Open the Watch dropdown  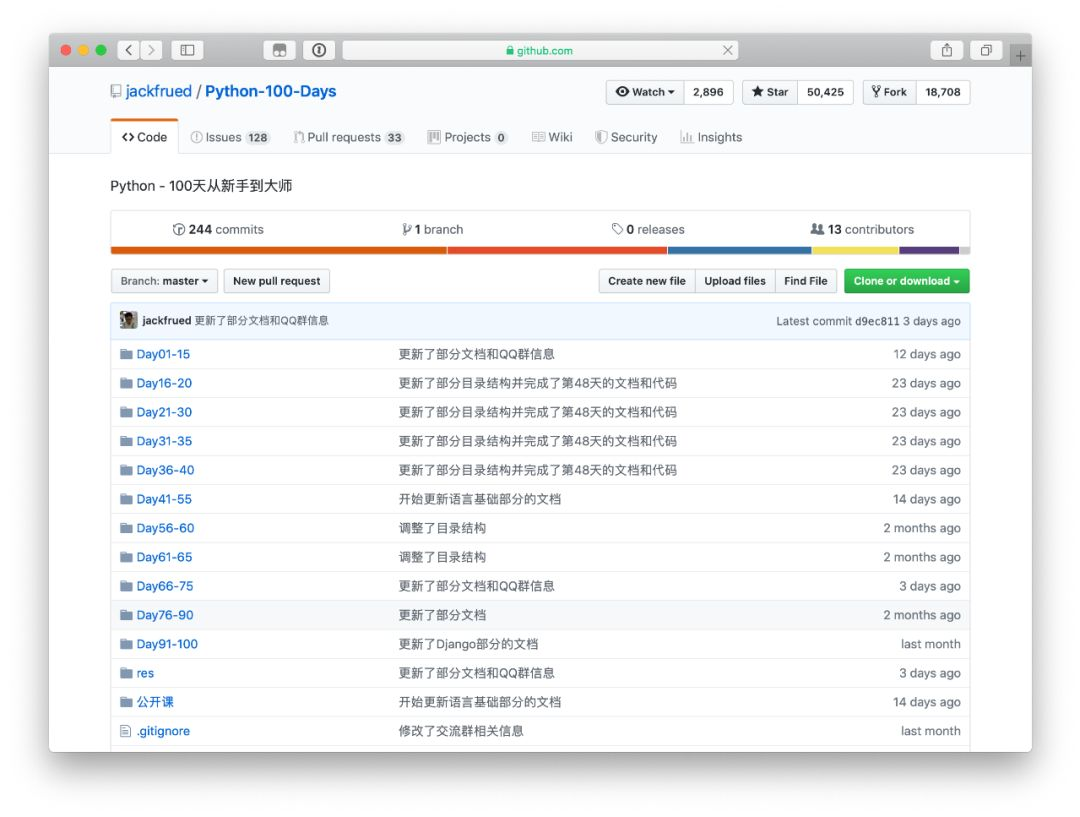click(x=645, y=92)
